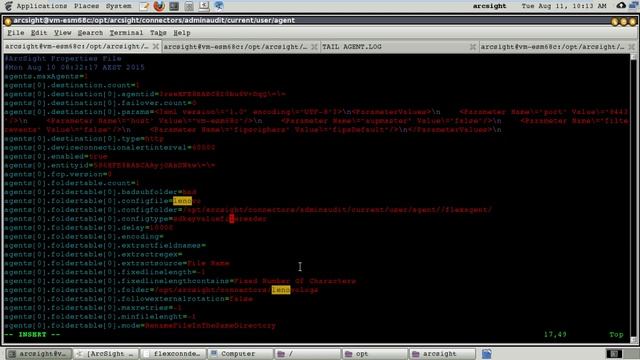Open the '/' folder window from taskbar
640x360 pixels.
pos(307,353)
